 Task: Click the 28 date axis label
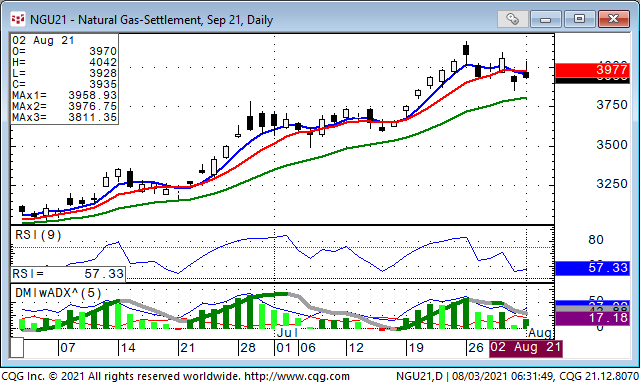[x=248, y=348]
